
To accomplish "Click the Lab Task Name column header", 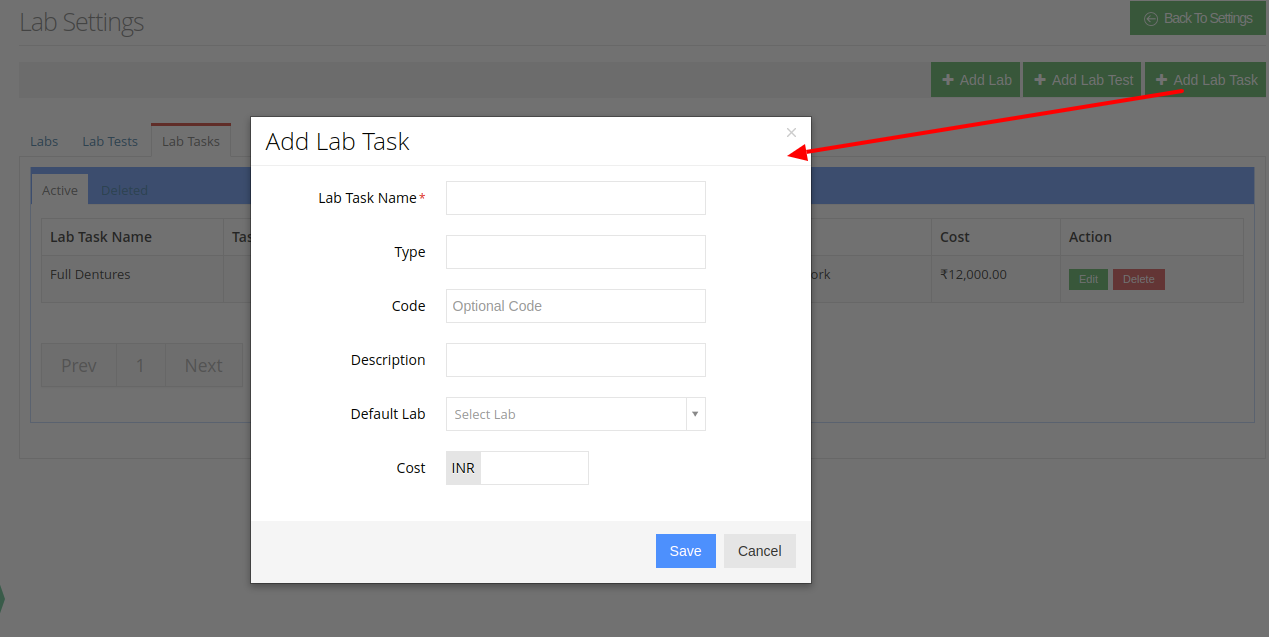I will [133, 237].
